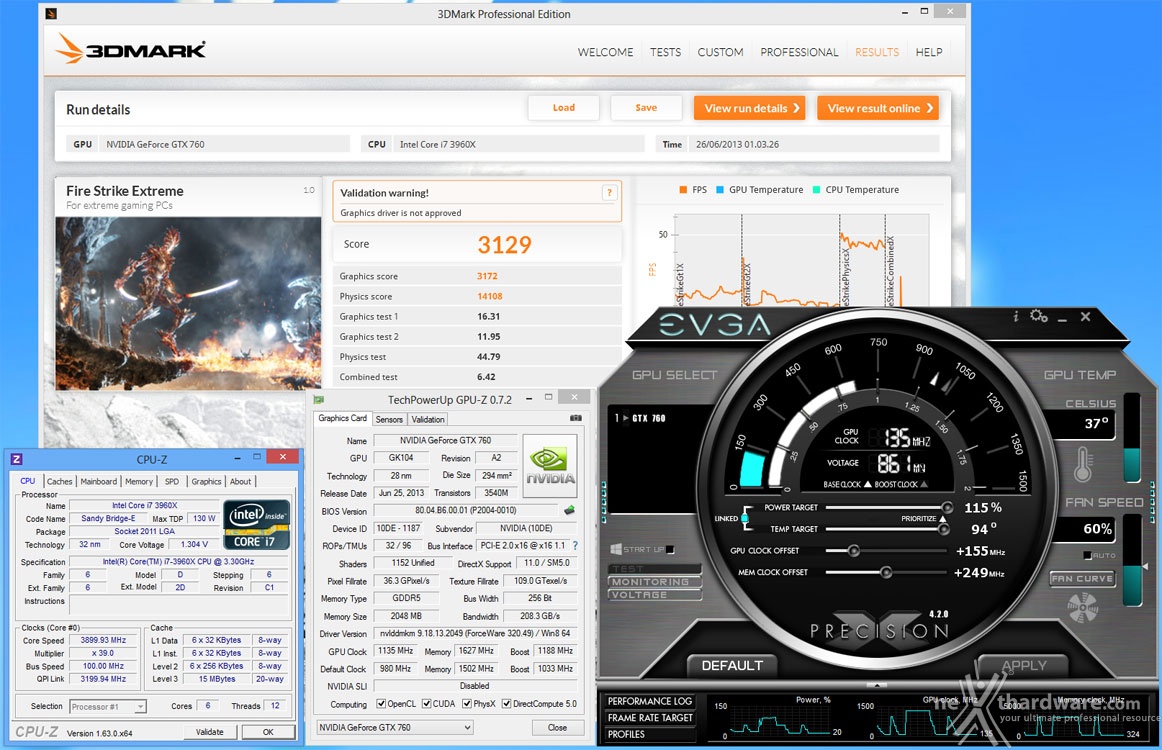The width and height of the screenshot is (1162, 750).
Task: Click the Intel Core i7 logo in CPU-Z
Action: [256, 525]
